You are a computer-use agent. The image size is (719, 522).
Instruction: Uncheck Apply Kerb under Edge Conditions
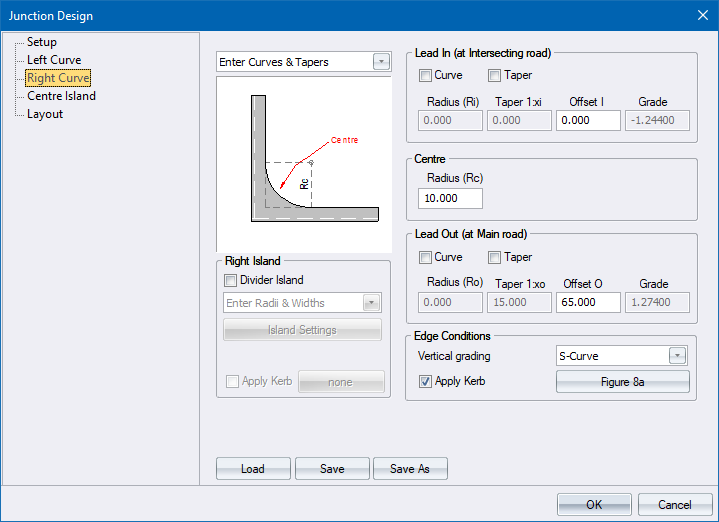click(426, 381)
